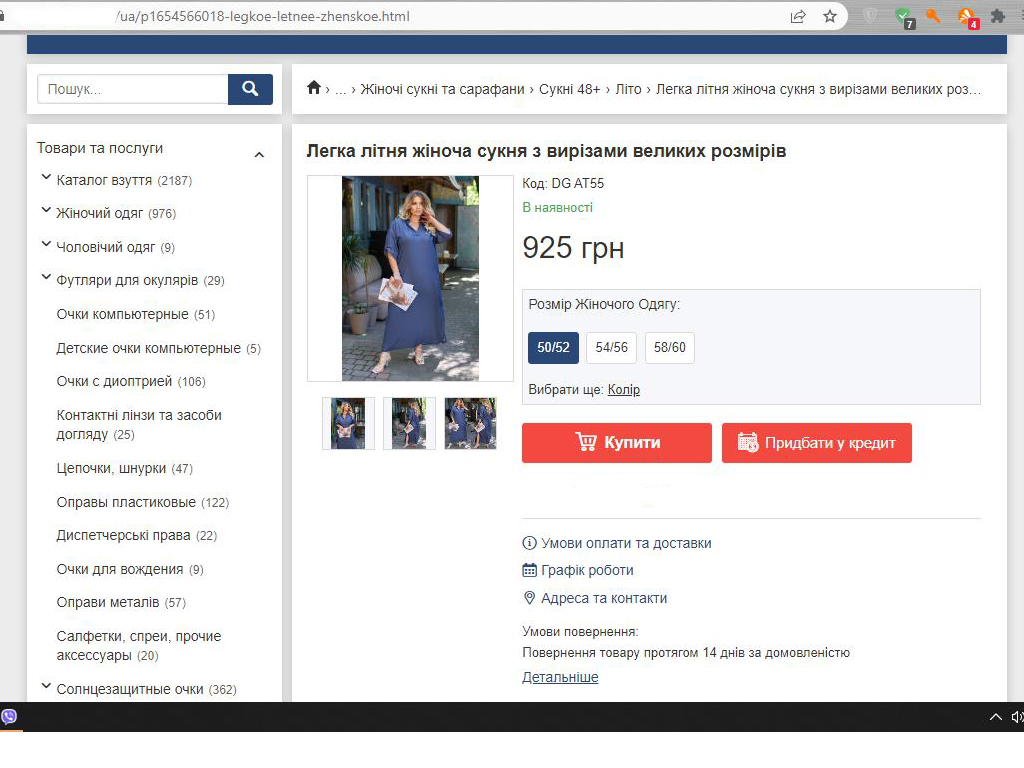The height and width of the screenshot is (768, 1024).
Task: Click the red Купити button
Action: [616, 443]
